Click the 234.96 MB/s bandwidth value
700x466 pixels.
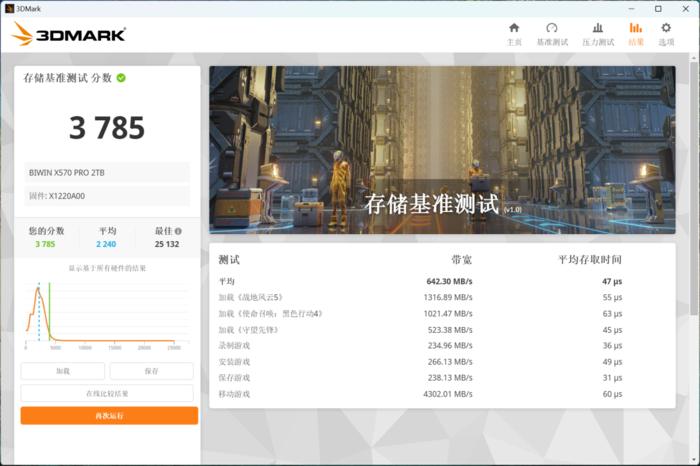pos(450,345)
